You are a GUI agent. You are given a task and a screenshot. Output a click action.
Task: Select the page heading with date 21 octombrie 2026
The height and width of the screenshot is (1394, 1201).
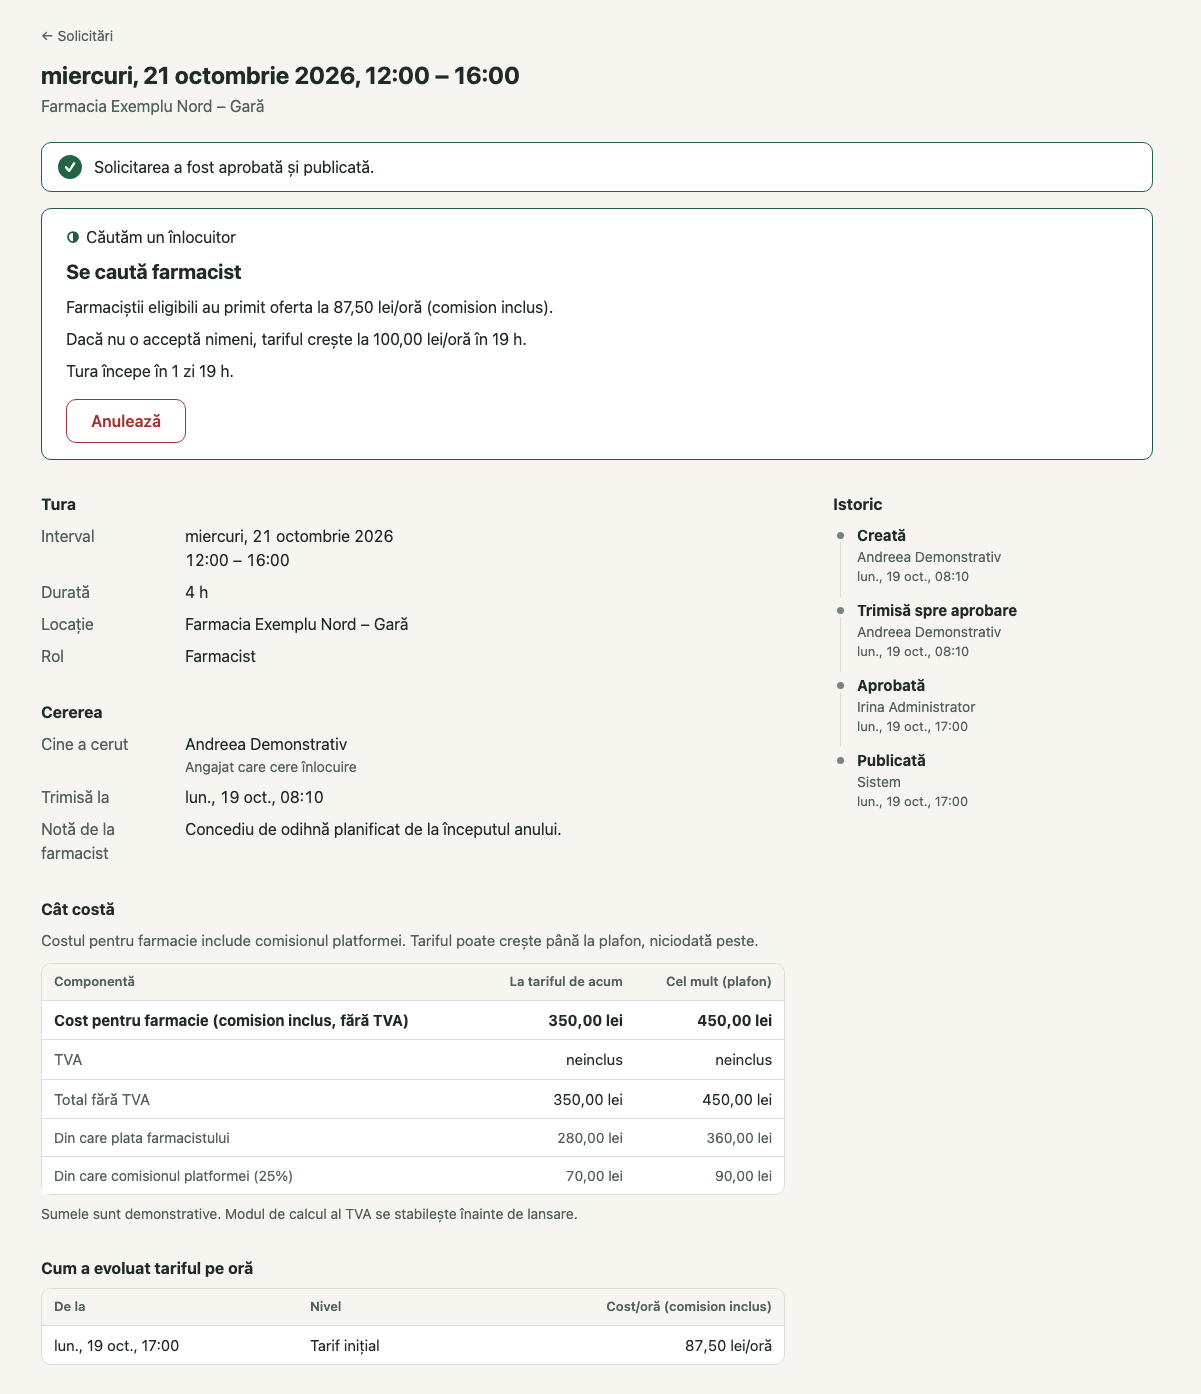click(280, 76)
